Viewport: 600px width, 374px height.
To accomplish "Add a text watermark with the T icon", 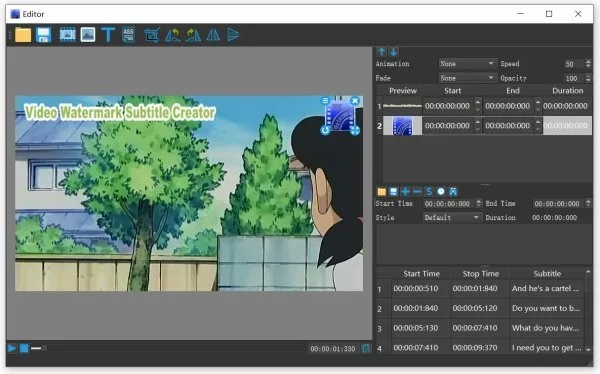I will coord(108,35).
